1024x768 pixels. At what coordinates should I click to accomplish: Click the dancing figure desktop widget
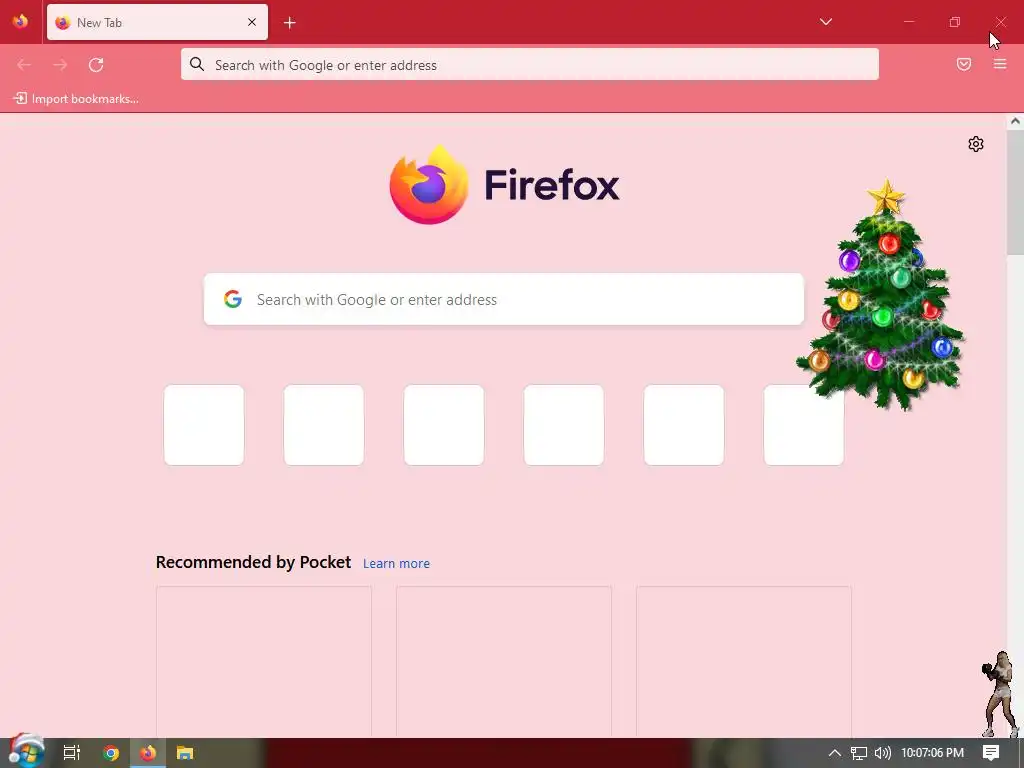pyautogui.click(x=1000, y=694)
